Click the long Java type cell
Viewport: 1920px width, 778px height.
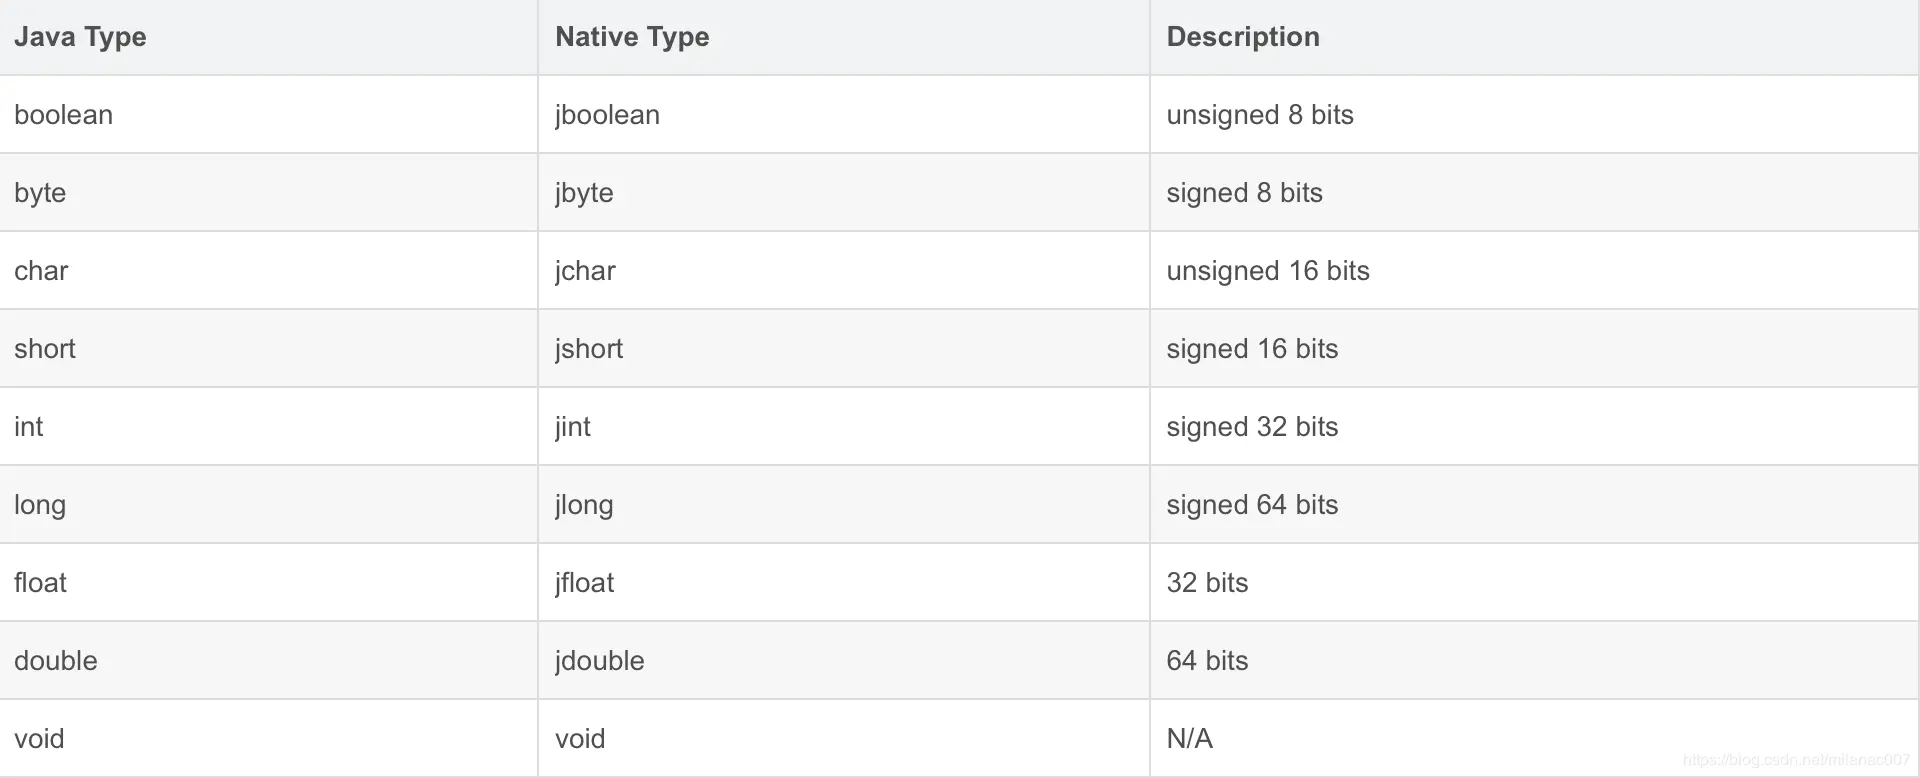(x=40, y=505)
